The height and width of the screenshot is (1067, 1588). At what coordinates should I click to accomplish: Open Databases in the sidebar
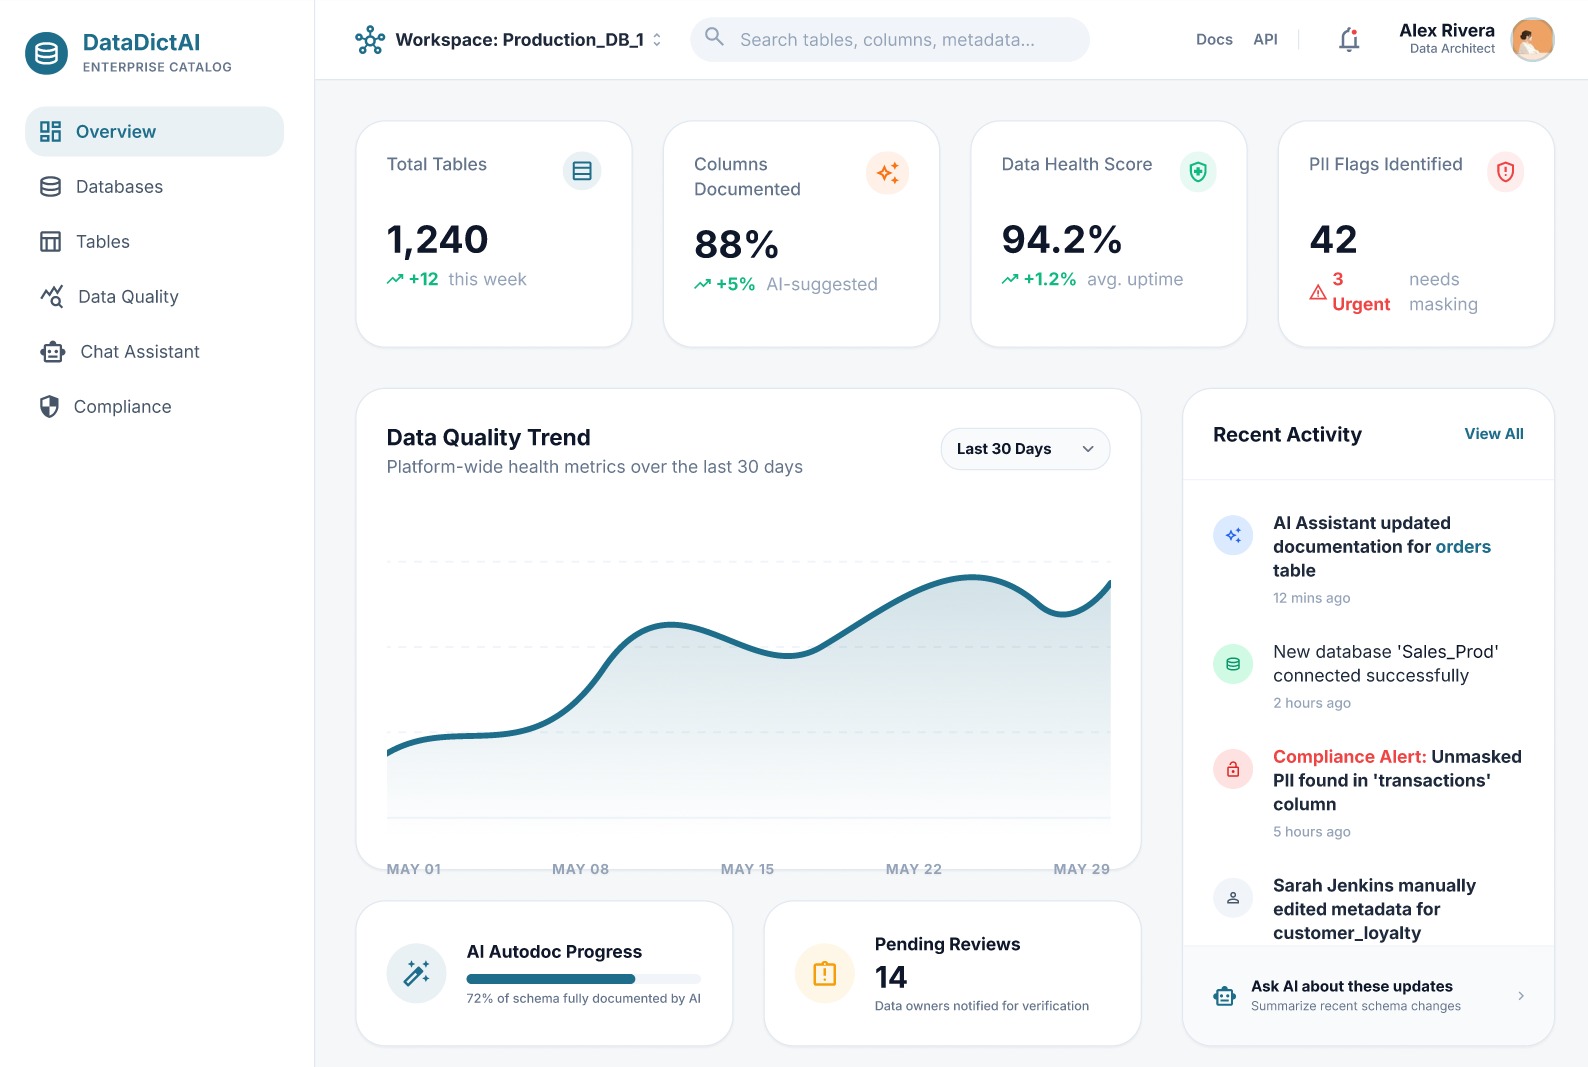click(119, 187)
